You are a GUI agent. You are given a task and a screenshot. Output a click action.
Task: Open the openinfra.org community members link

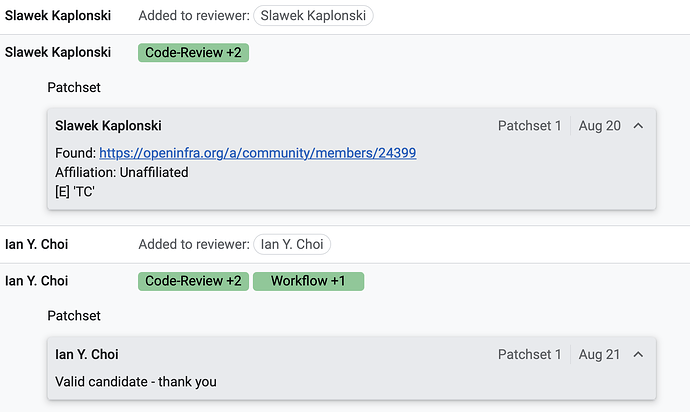pos(257,153)
